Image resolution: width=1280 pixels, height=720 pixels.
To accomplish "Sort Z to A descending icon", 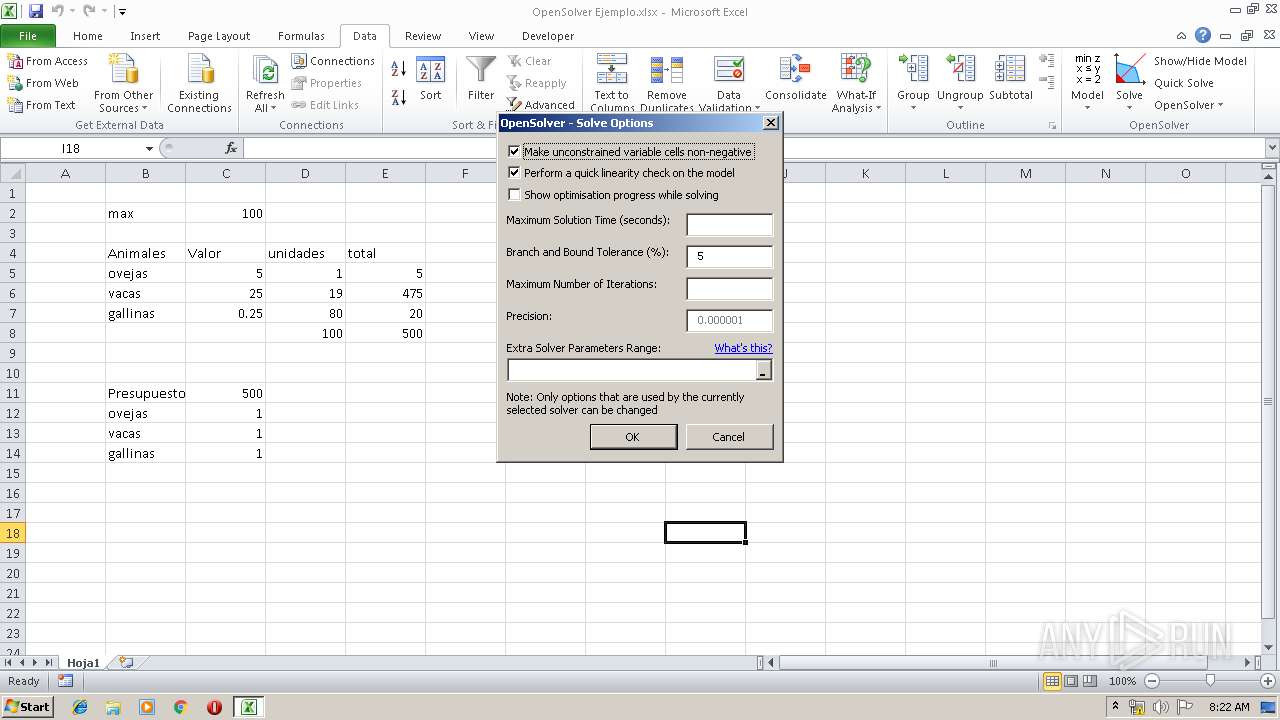I will [x=398, y=97].
